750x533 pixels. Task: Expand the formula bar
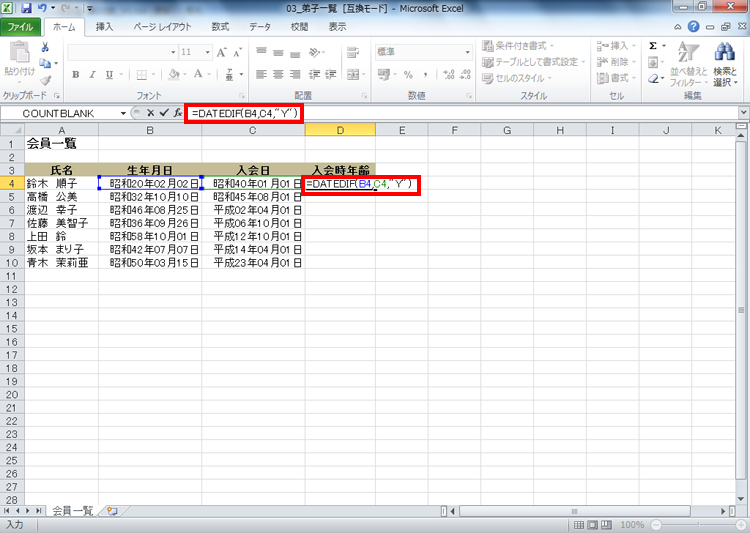click(x=743, y=113)
